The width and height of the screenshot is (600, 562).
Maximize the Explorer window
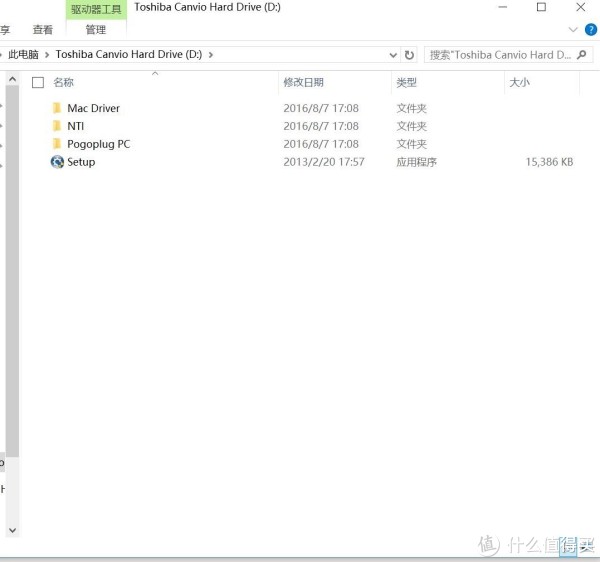tap(541, 7)
